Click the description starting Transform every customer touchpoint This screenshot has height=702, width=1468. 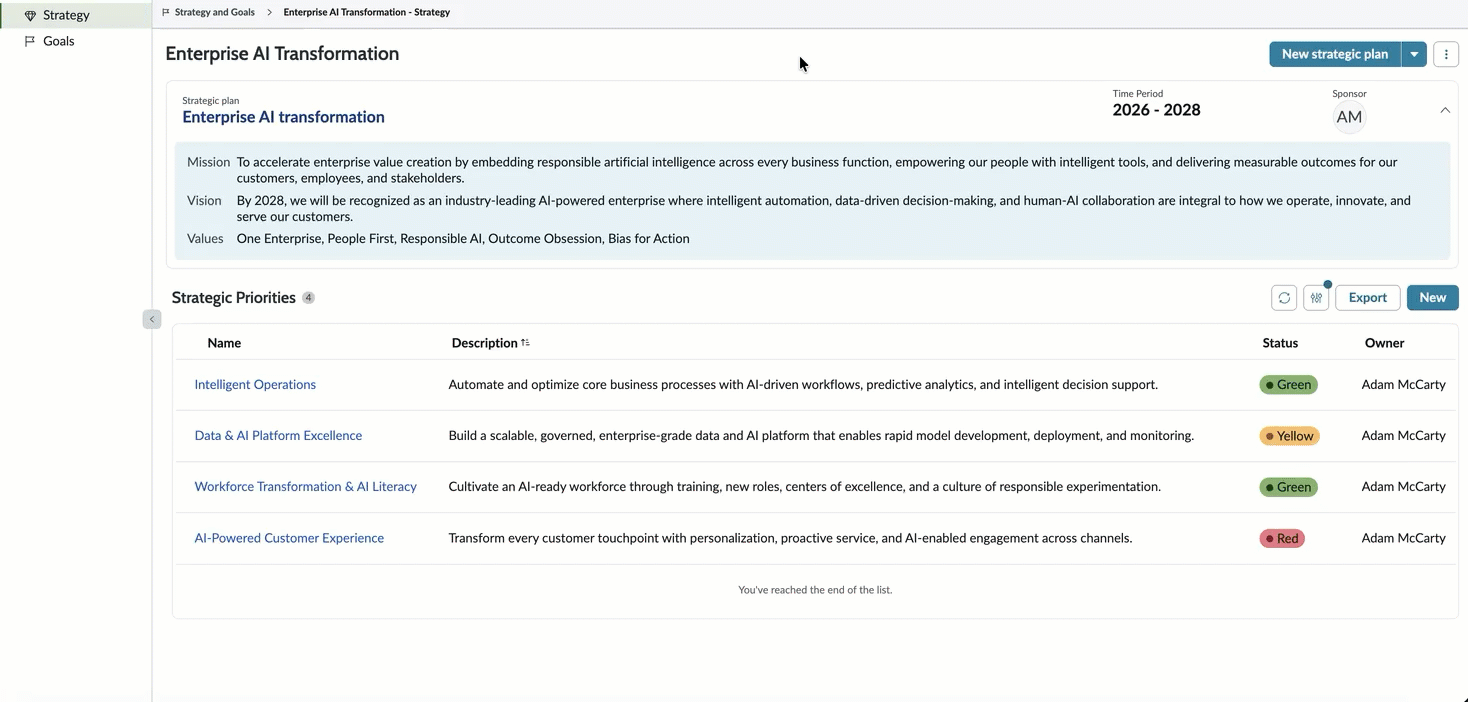point(790,538)
